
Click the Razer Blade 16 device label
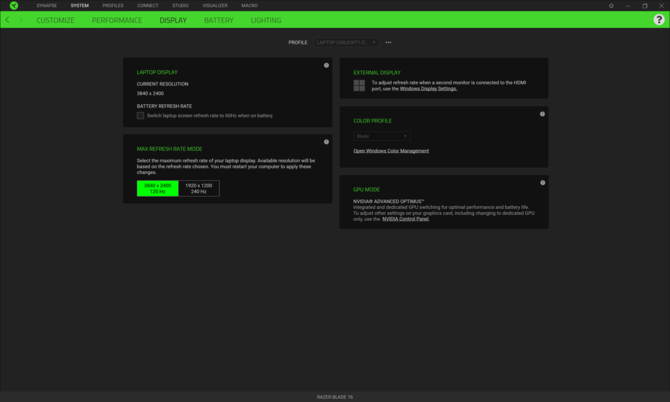(x=335, y=397)
